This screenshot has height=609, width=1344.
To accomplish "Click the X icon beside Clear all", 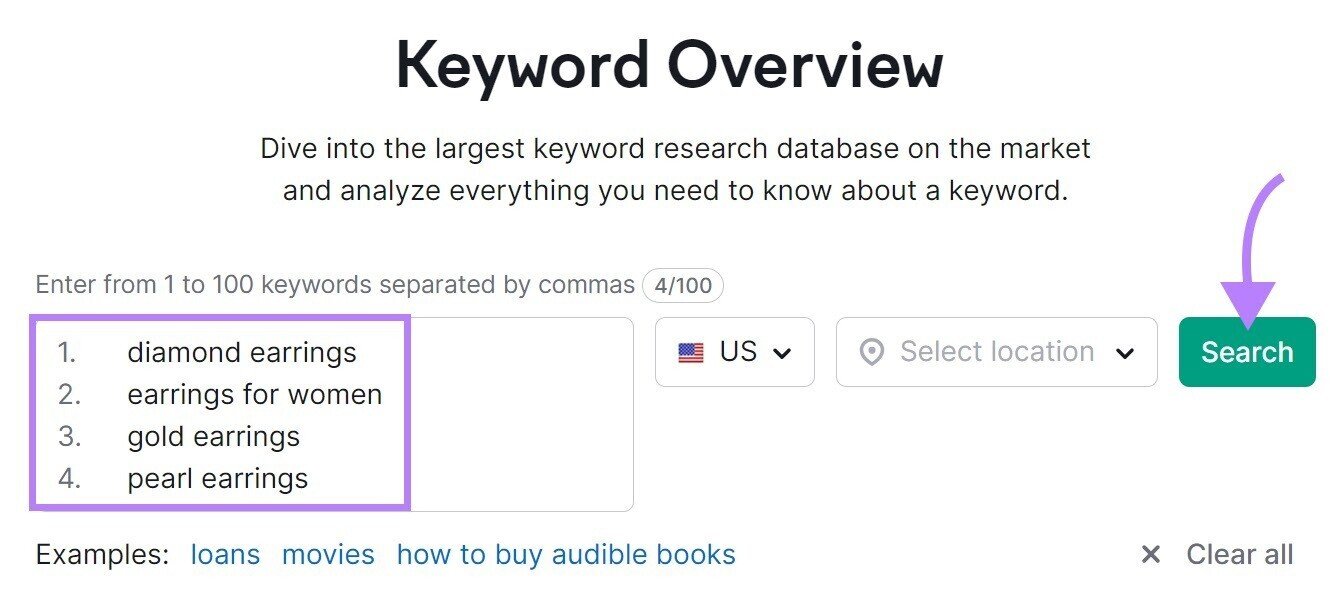I will click(x=1151, y=554).
